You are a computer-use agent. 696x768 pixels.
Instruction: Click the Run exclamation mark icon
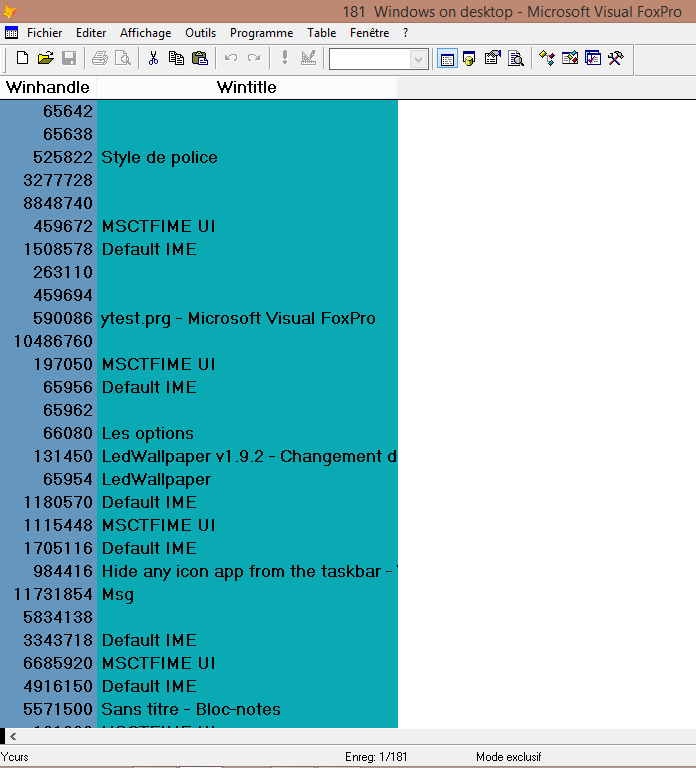285,57
